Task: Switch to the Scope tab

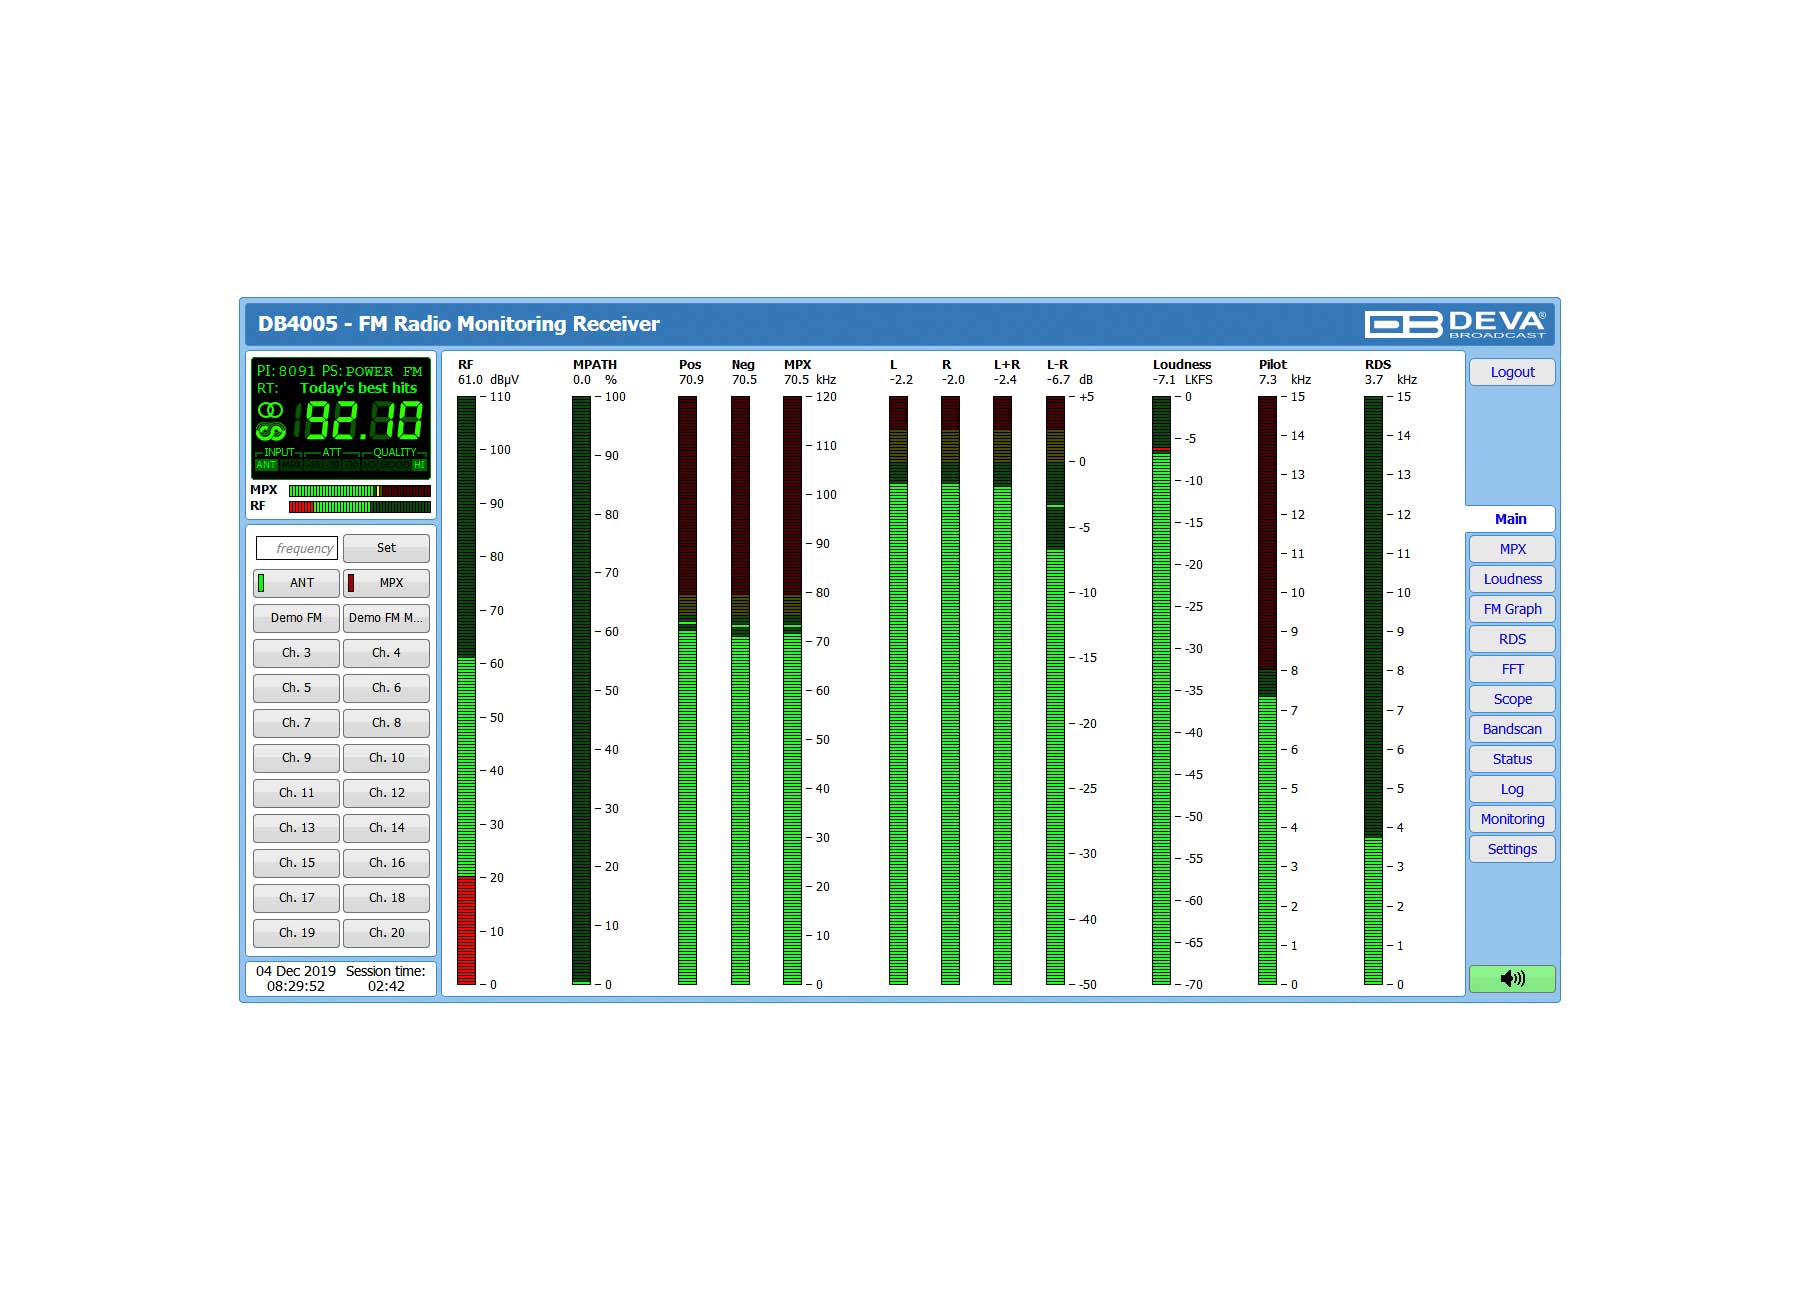Action: coord(1512,699)
